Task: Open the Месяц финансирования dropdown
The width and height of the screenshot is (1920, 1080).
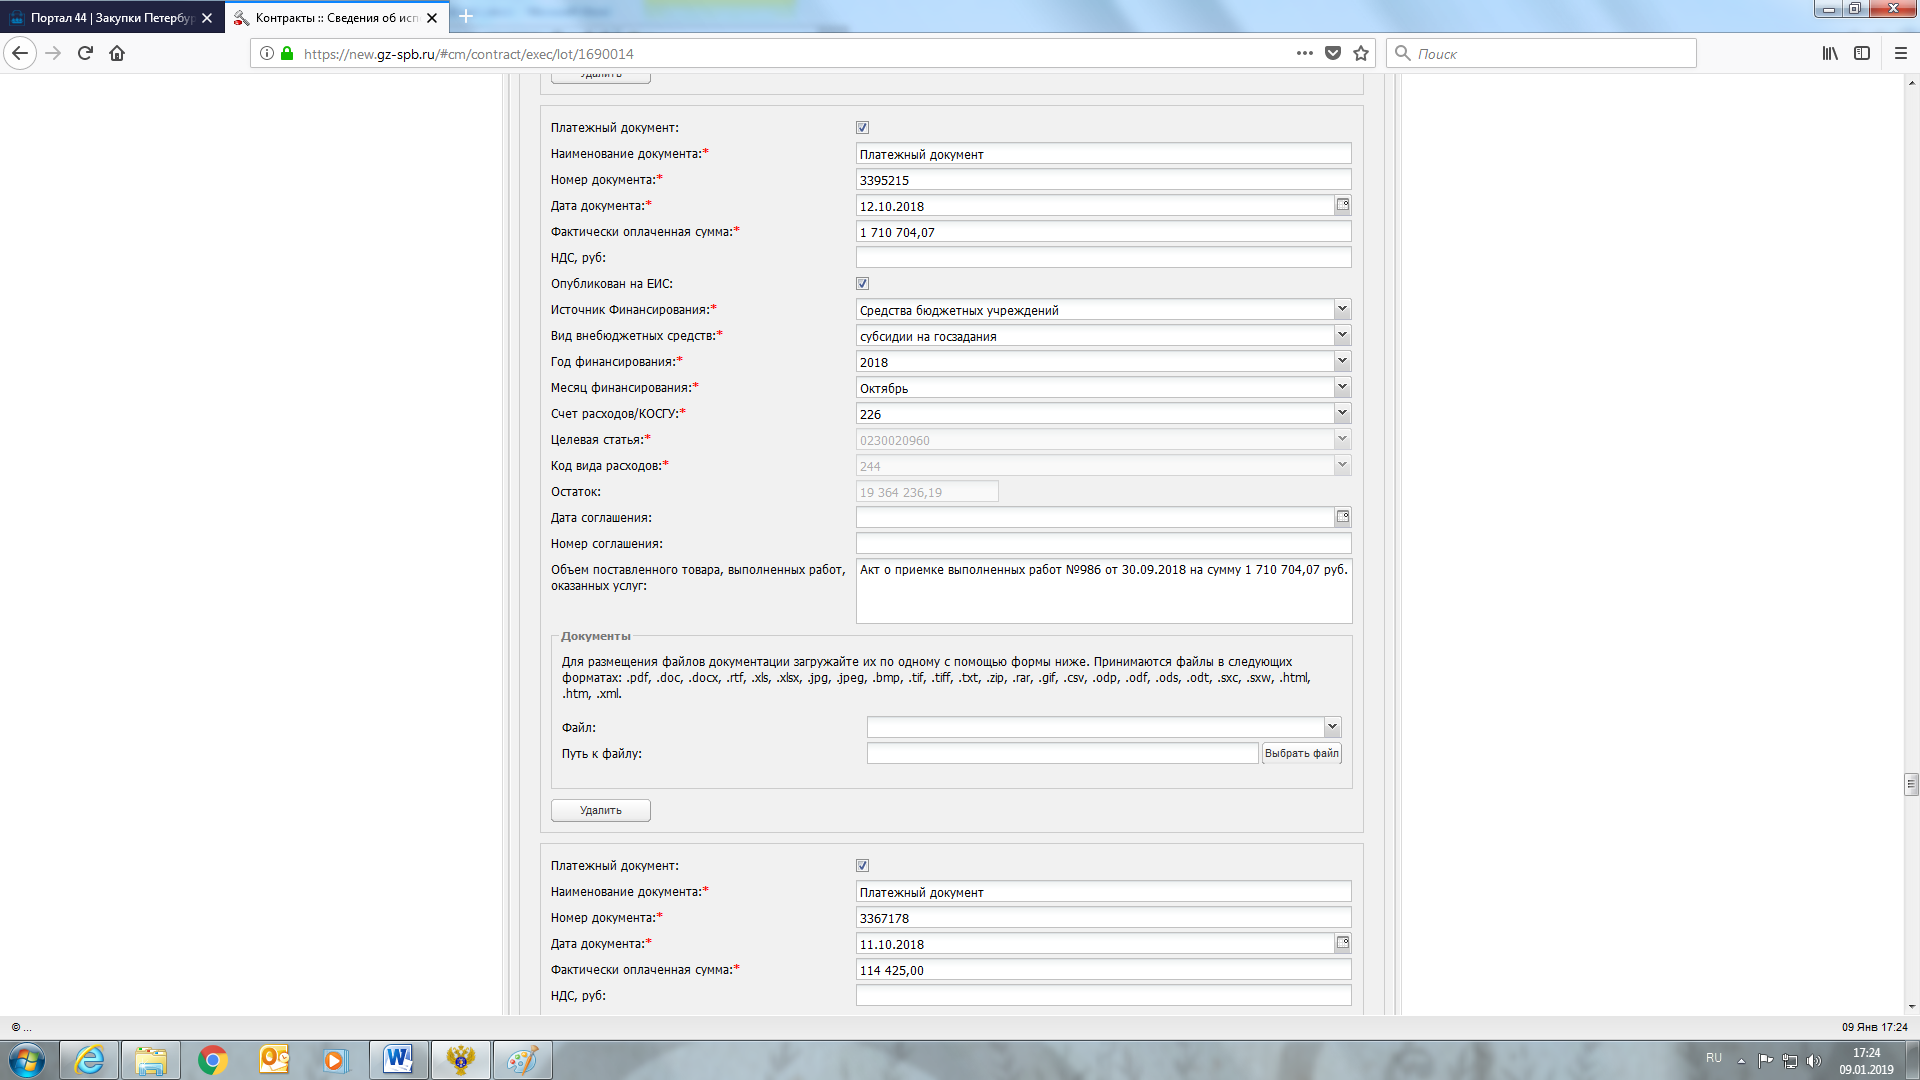Action: pyautogui.click(x=1342, y=387)
